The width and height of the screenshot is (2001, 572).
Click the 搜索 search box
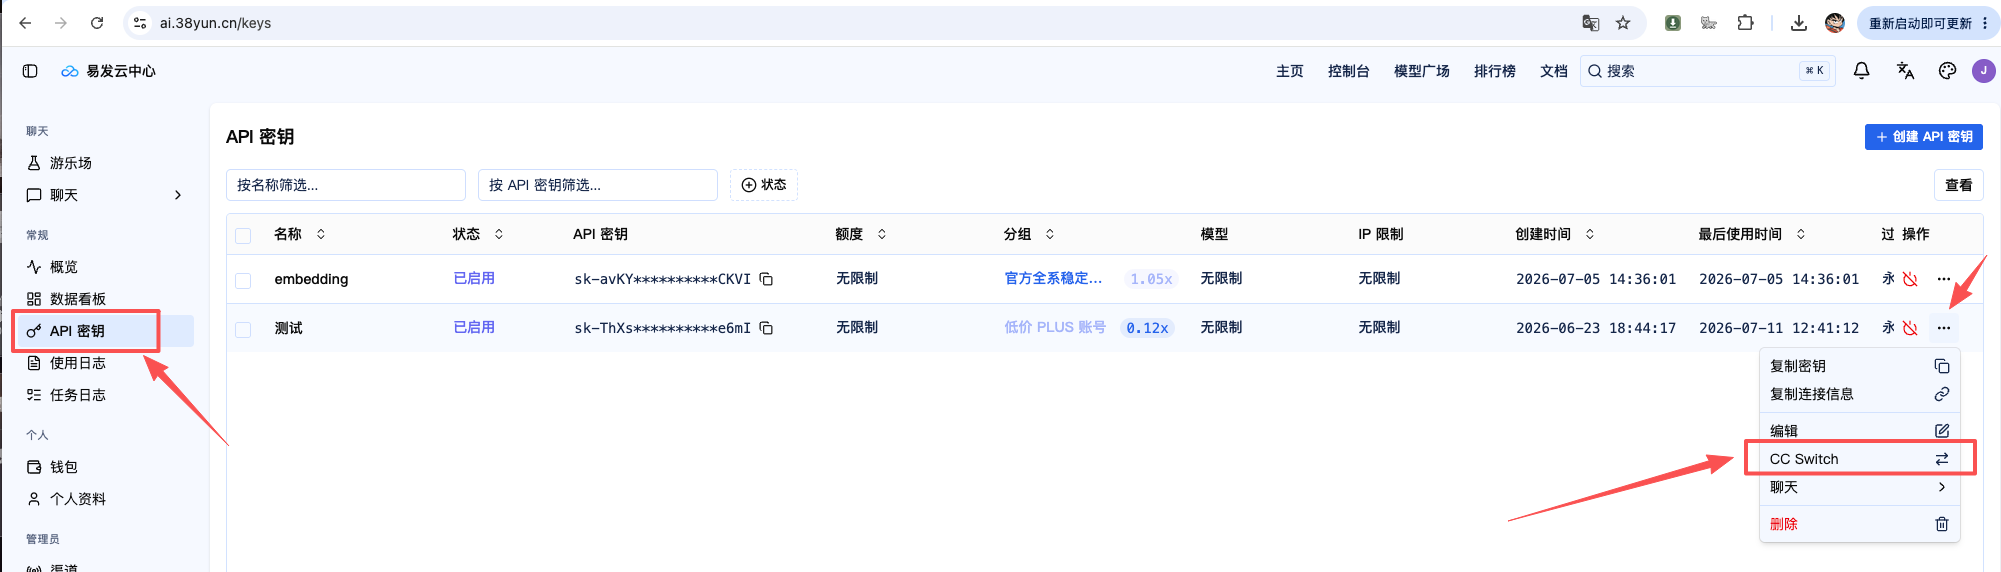pos(1707,71)
